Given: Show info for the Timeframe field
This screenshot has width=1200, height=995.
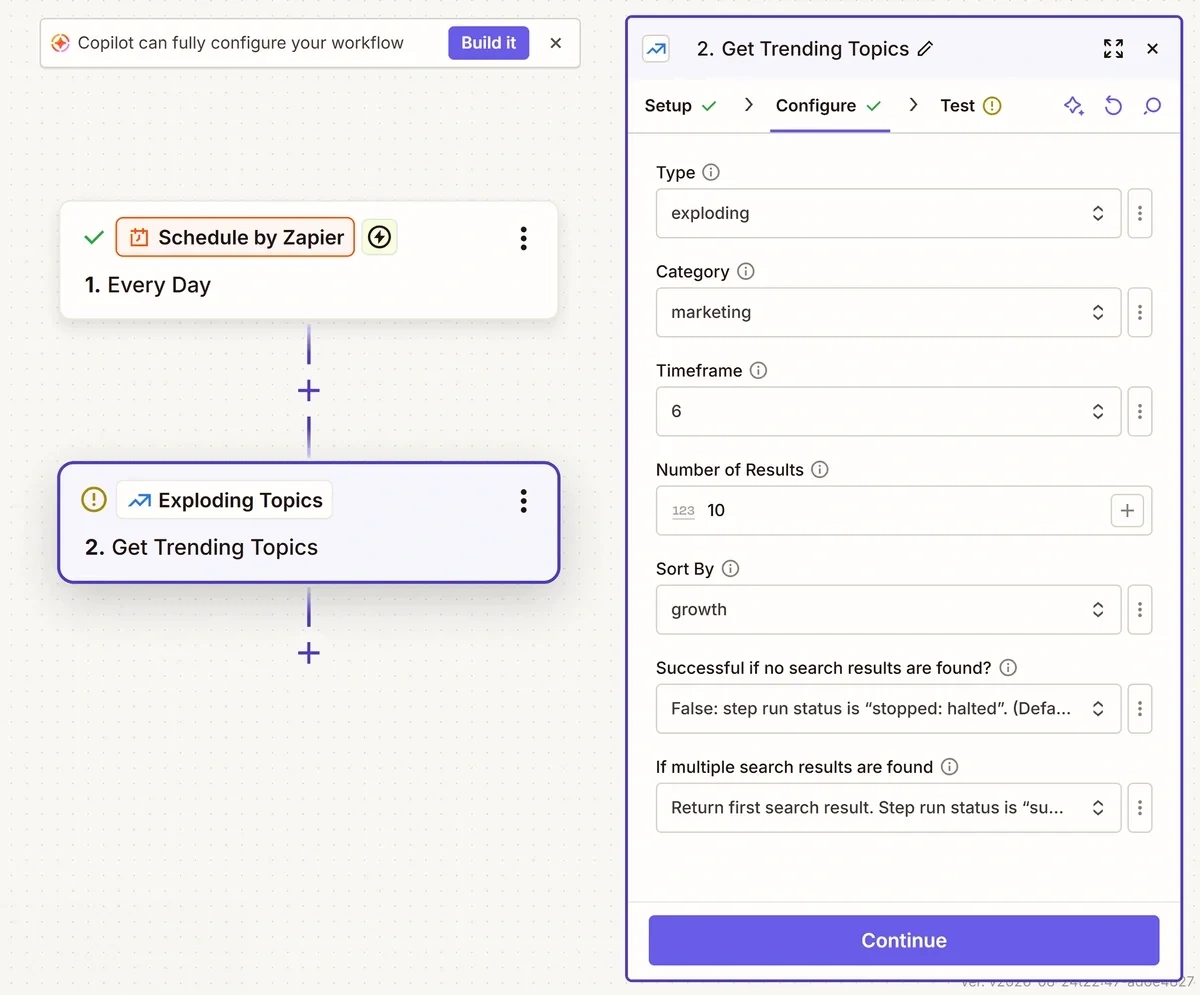Looking at the screenshot, I should pos(758,370).
